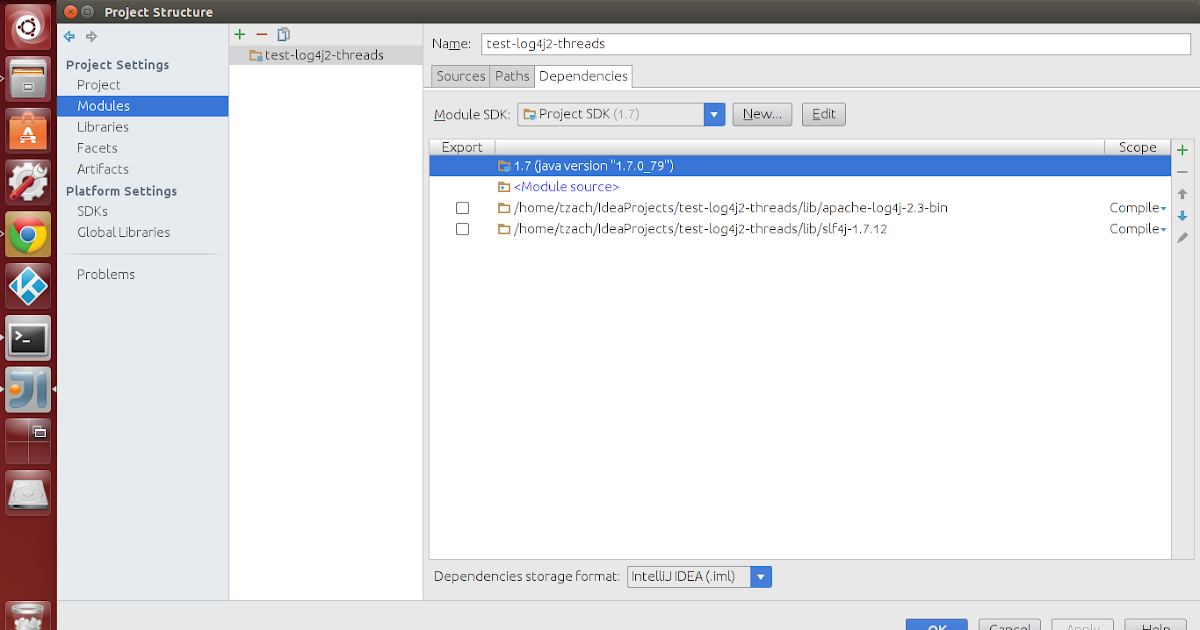Select Modules in the sidebar
This screenshot has width=1200, height=630.
143,106
